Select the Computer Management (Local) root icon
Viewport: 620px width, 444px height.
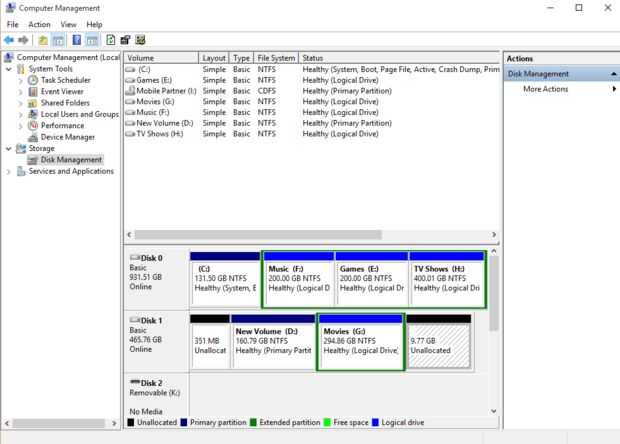(9, 57)
